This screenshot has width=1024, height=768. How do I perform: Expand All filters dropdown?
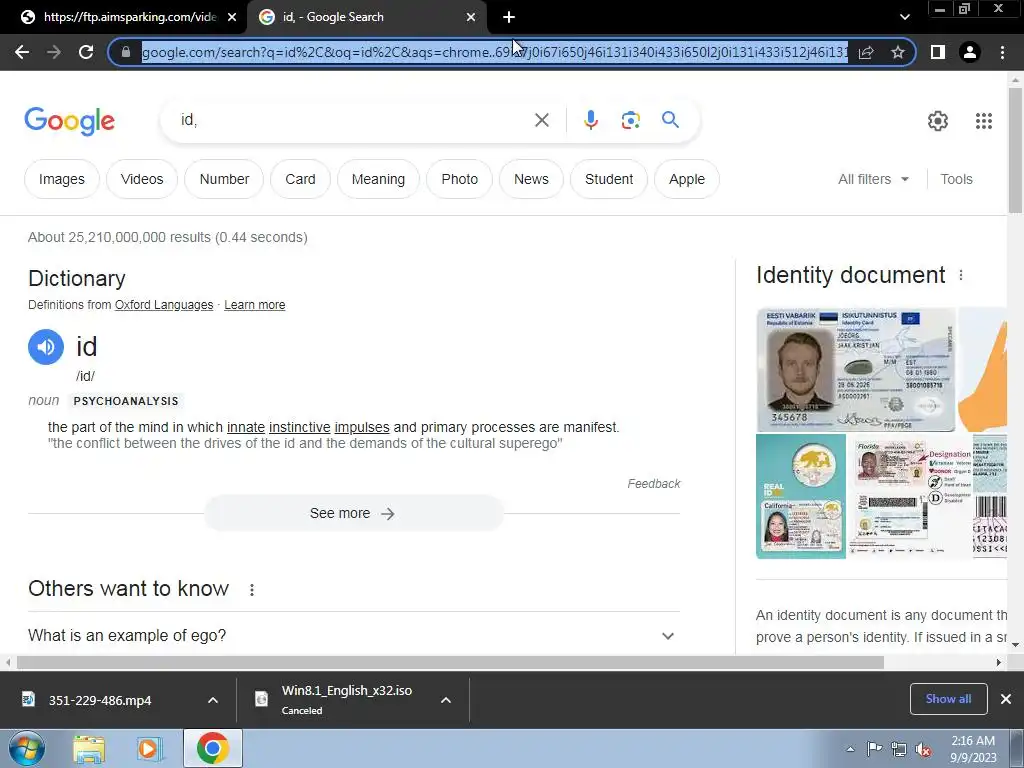tap(873, 179)
